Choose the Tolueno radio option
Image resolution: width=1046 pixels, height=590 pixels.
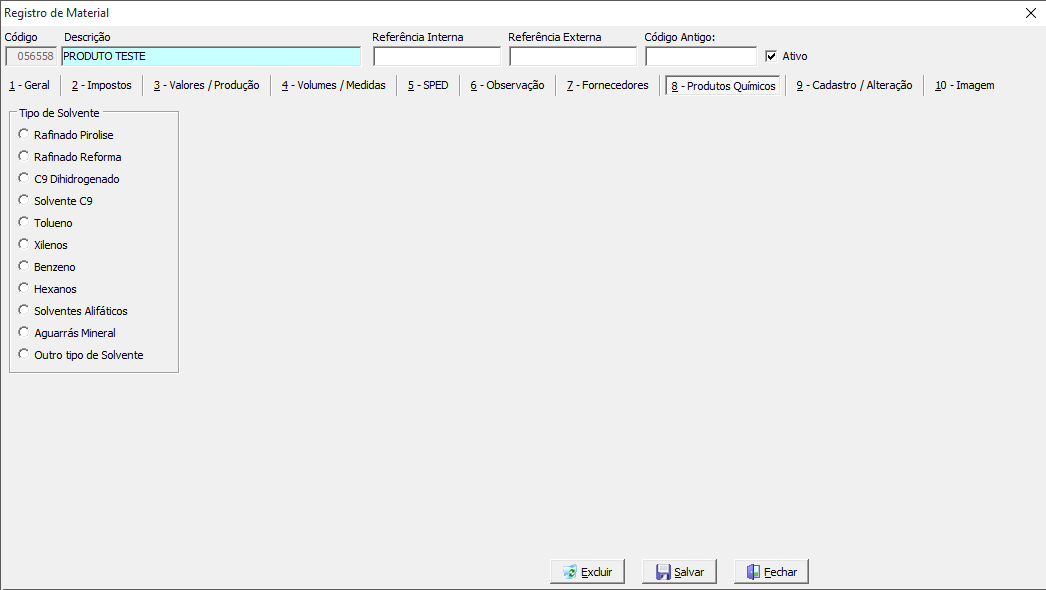tap(24, 222)
